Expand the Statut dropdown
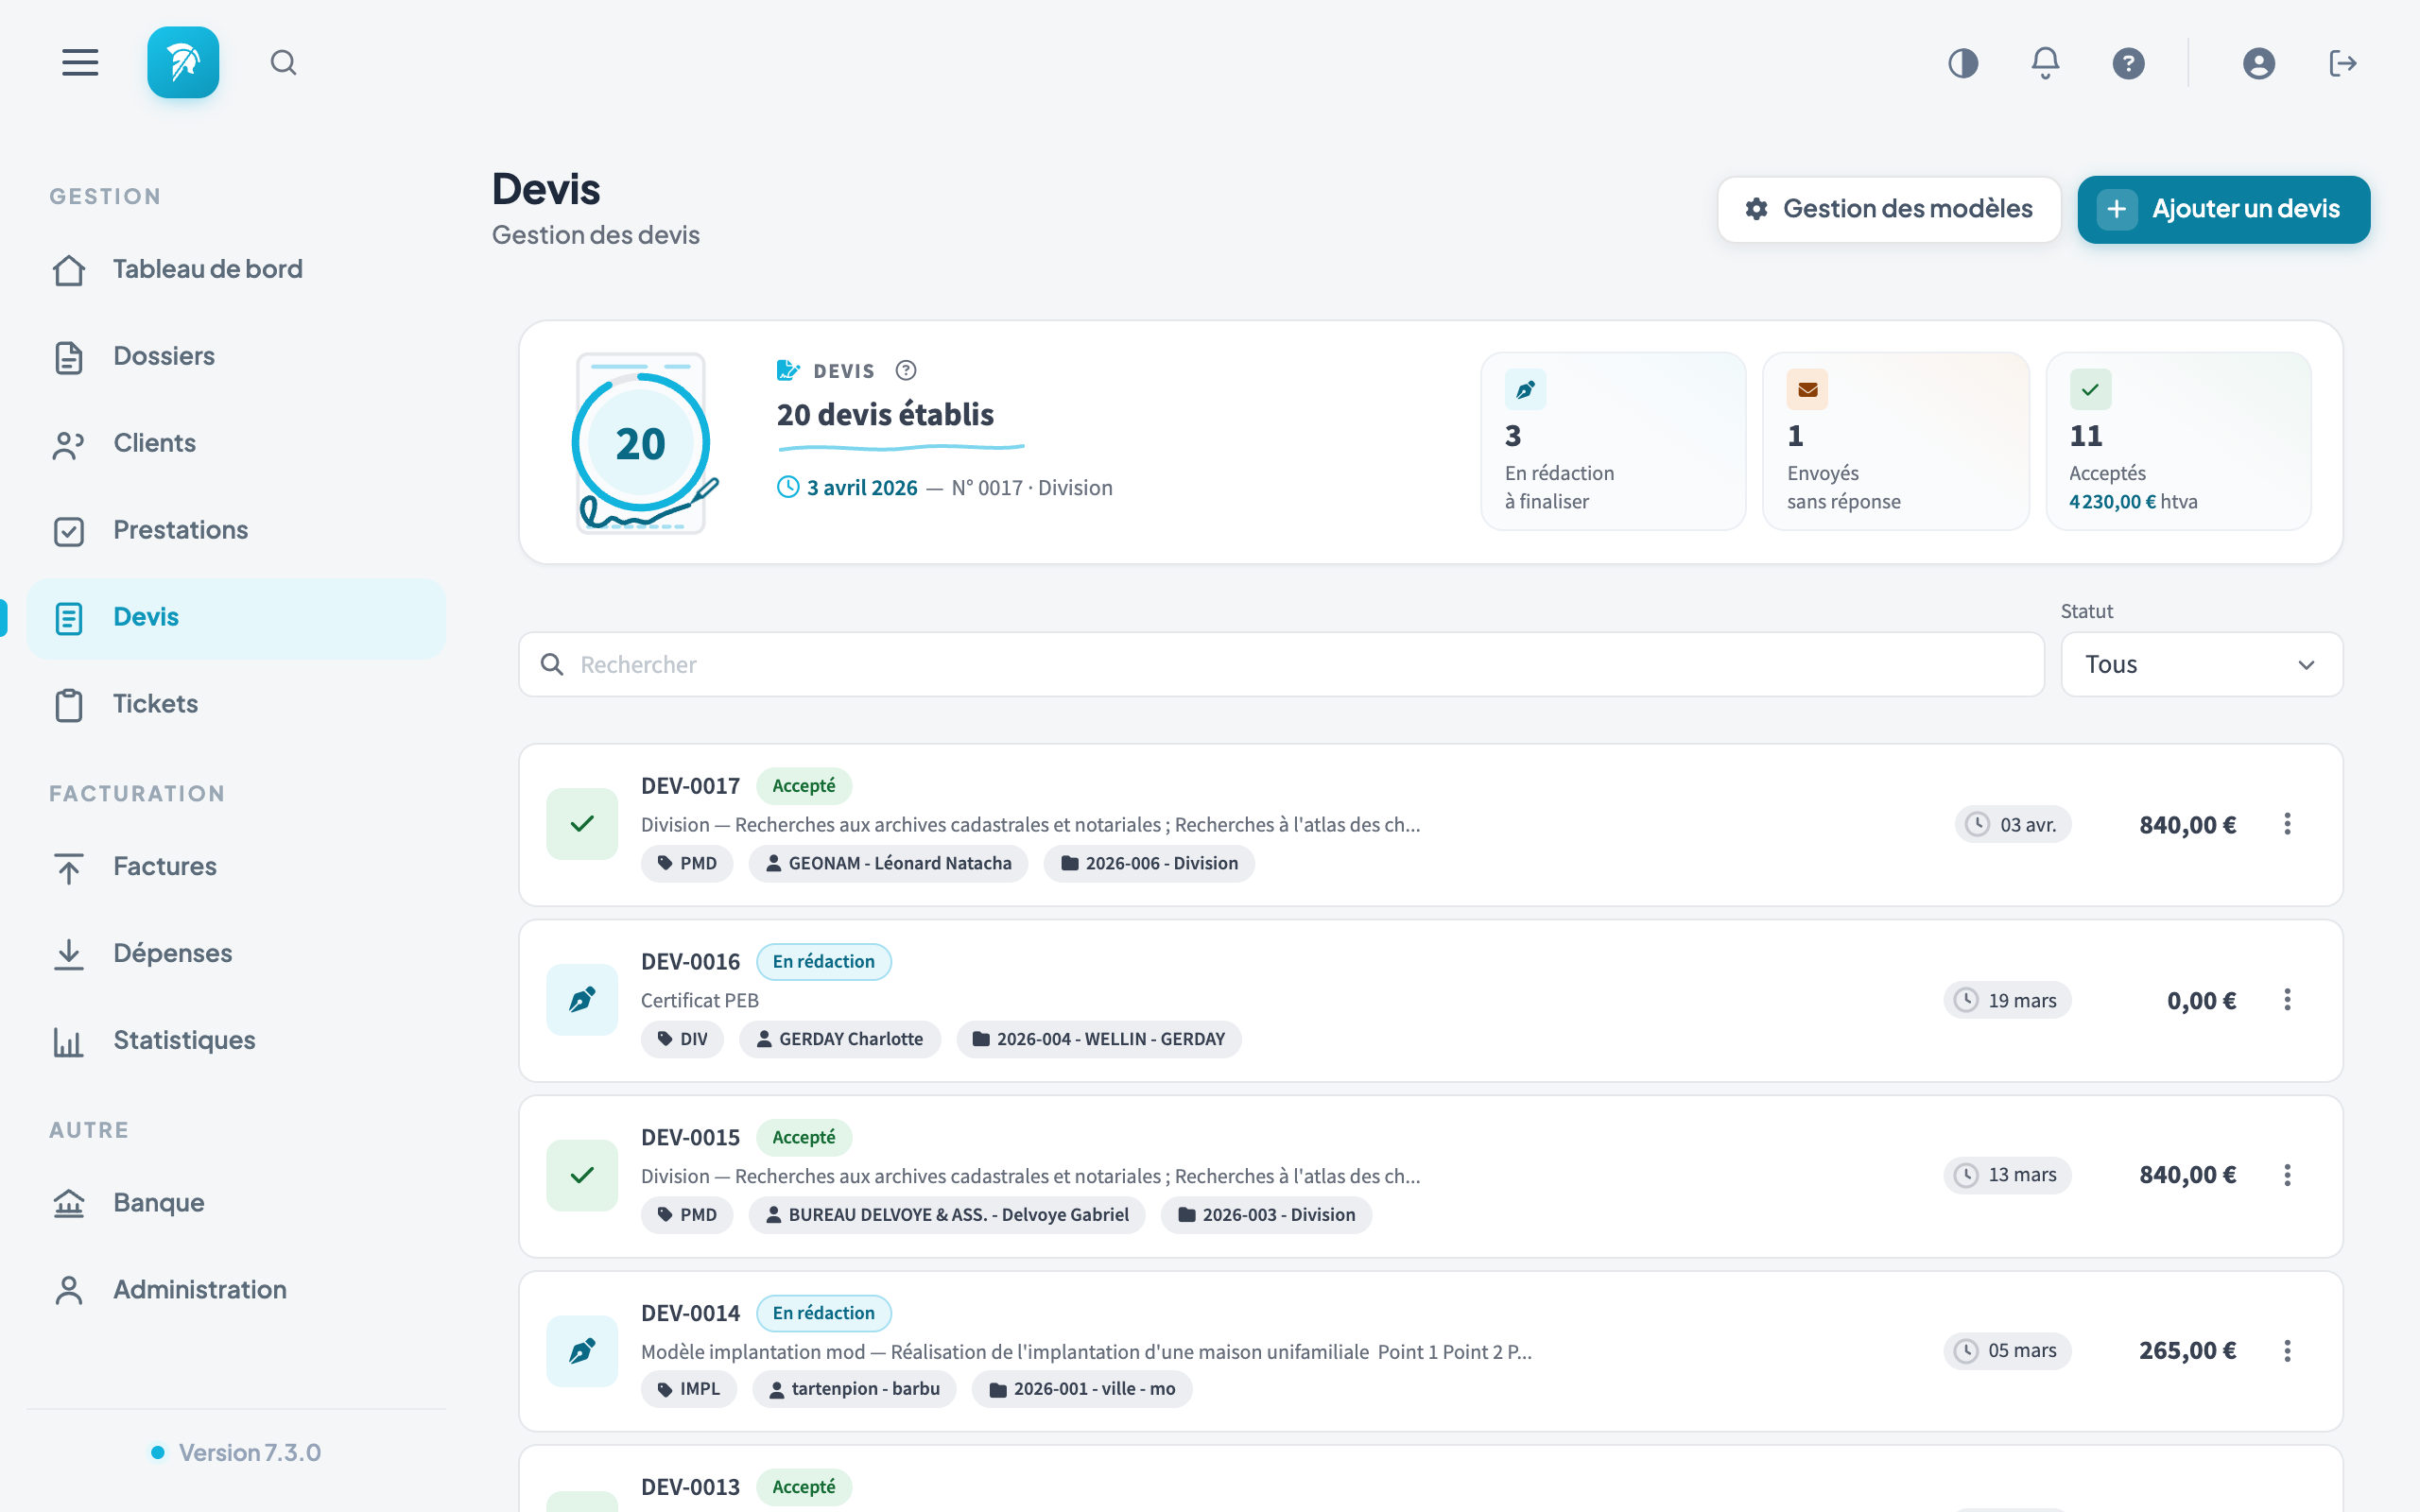2420x1512 pixels. [2201, 665]
